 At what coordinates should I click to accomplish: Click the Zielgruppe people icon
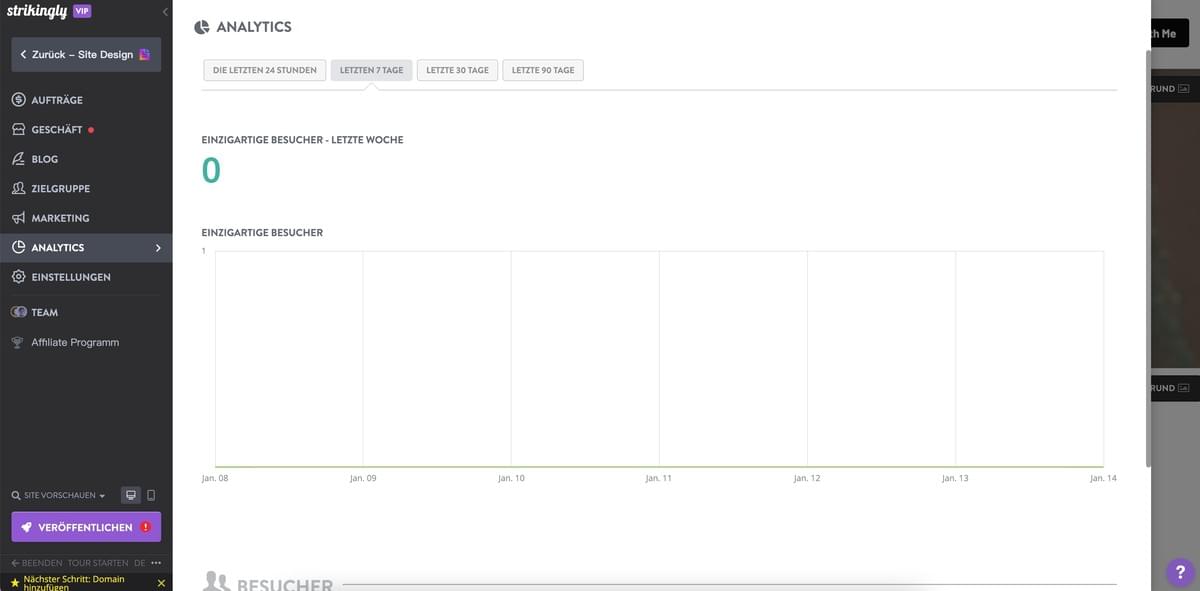(x=17, y=188)
